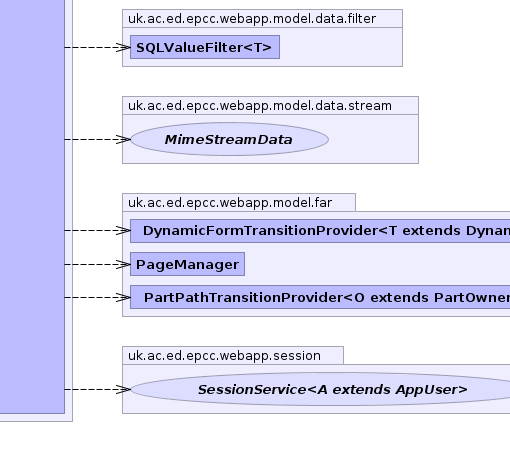
Task: Click the uk.ac.ed.epcc.webapp.model.data.filter package label
Action: click(252, 19)
